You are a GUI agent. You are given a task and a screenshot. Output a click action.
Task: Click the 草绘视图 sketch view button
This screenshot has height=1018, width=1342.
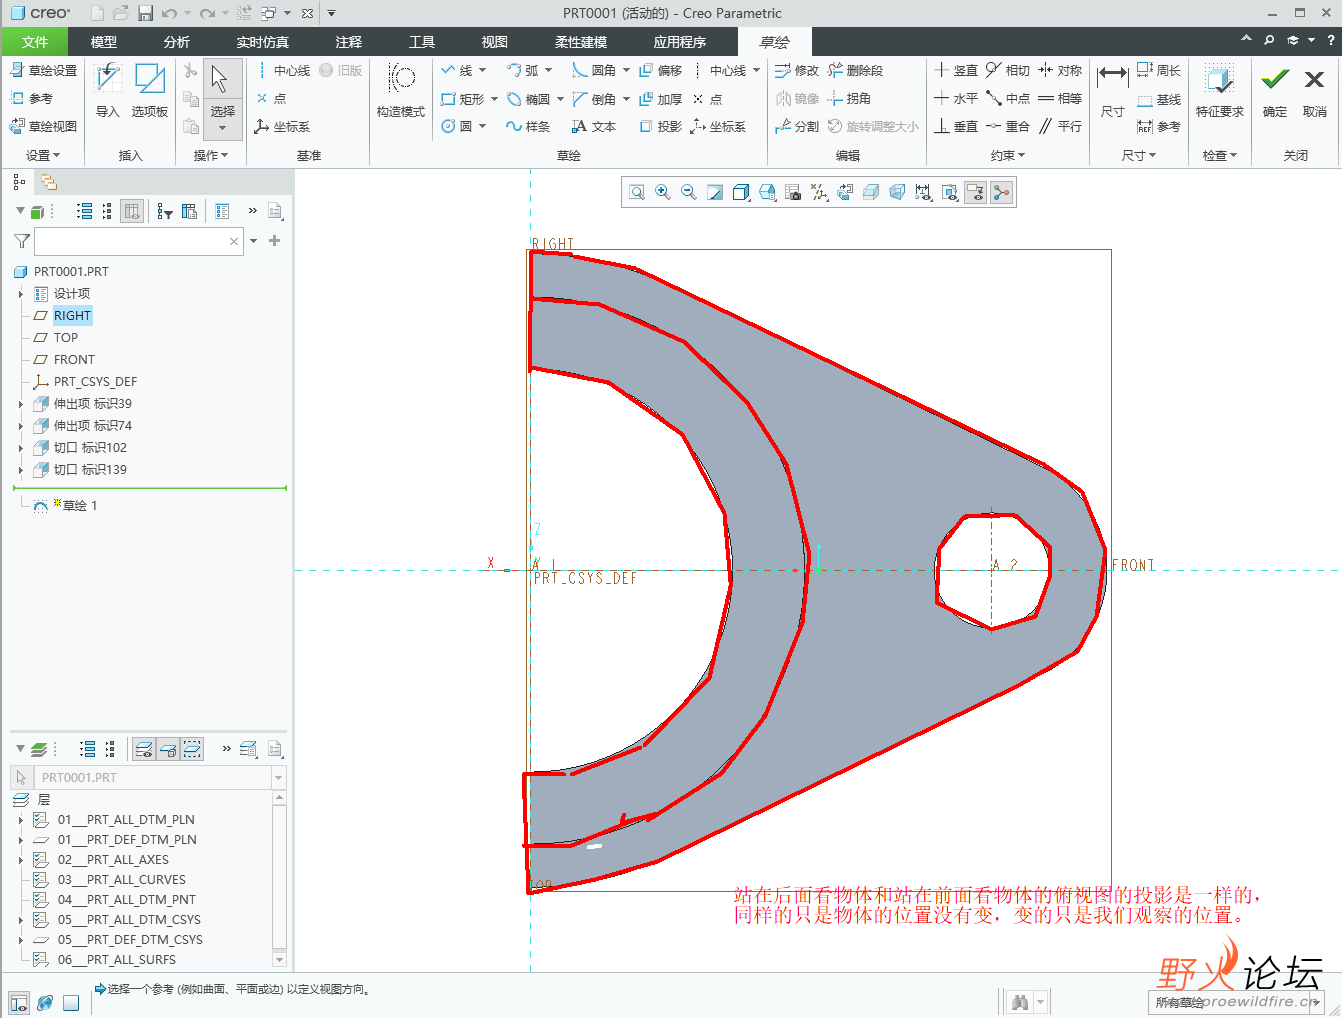click(43, 126)
